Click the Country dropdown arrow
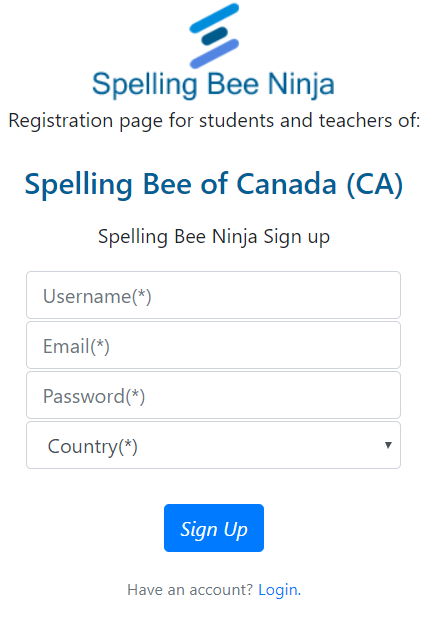The width and height of the screenshot is (445, 642). (x=388, y=445)
